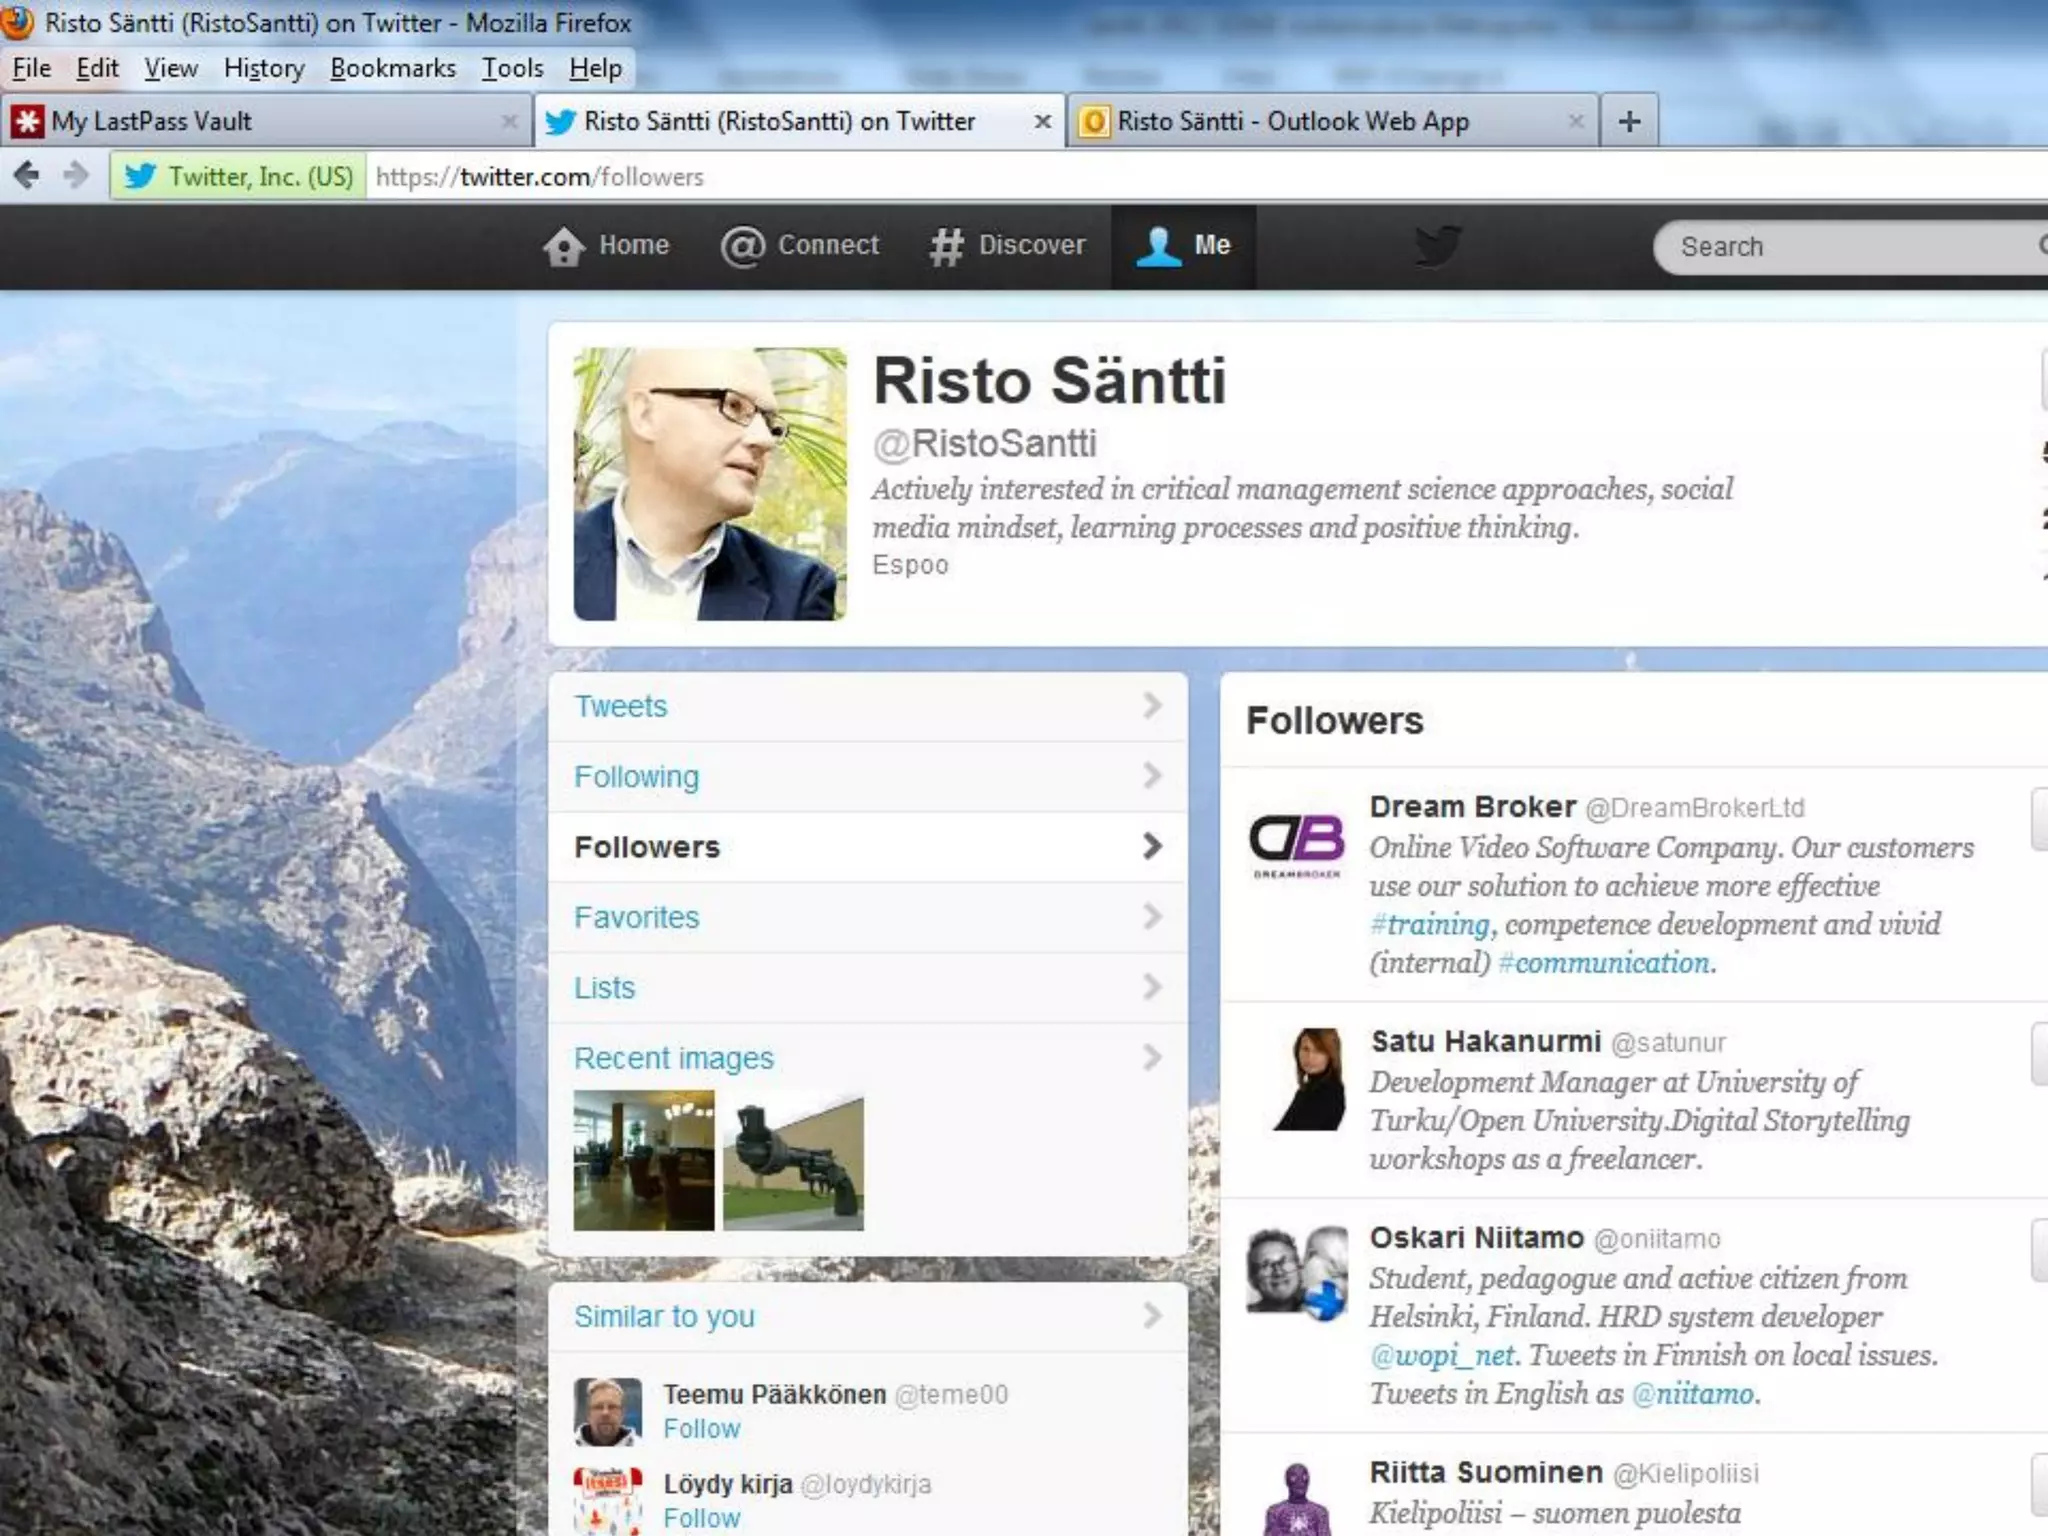The height and width of the screenshot is (1536, 2048).
Task: Follow Löydy kirja
Action: (702, 1518)
